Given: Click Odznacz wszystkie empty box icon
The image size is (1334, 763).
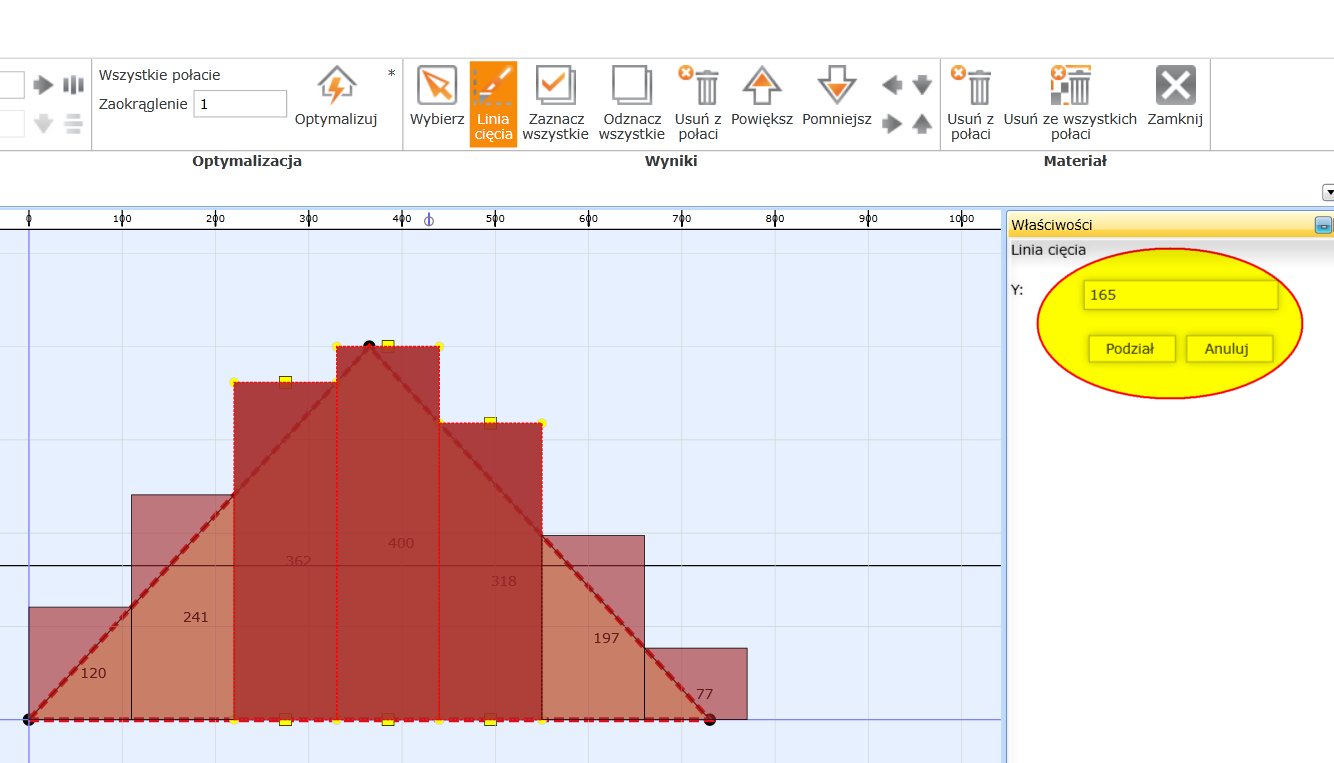Looking at the screenshot, I should point(632,87).
